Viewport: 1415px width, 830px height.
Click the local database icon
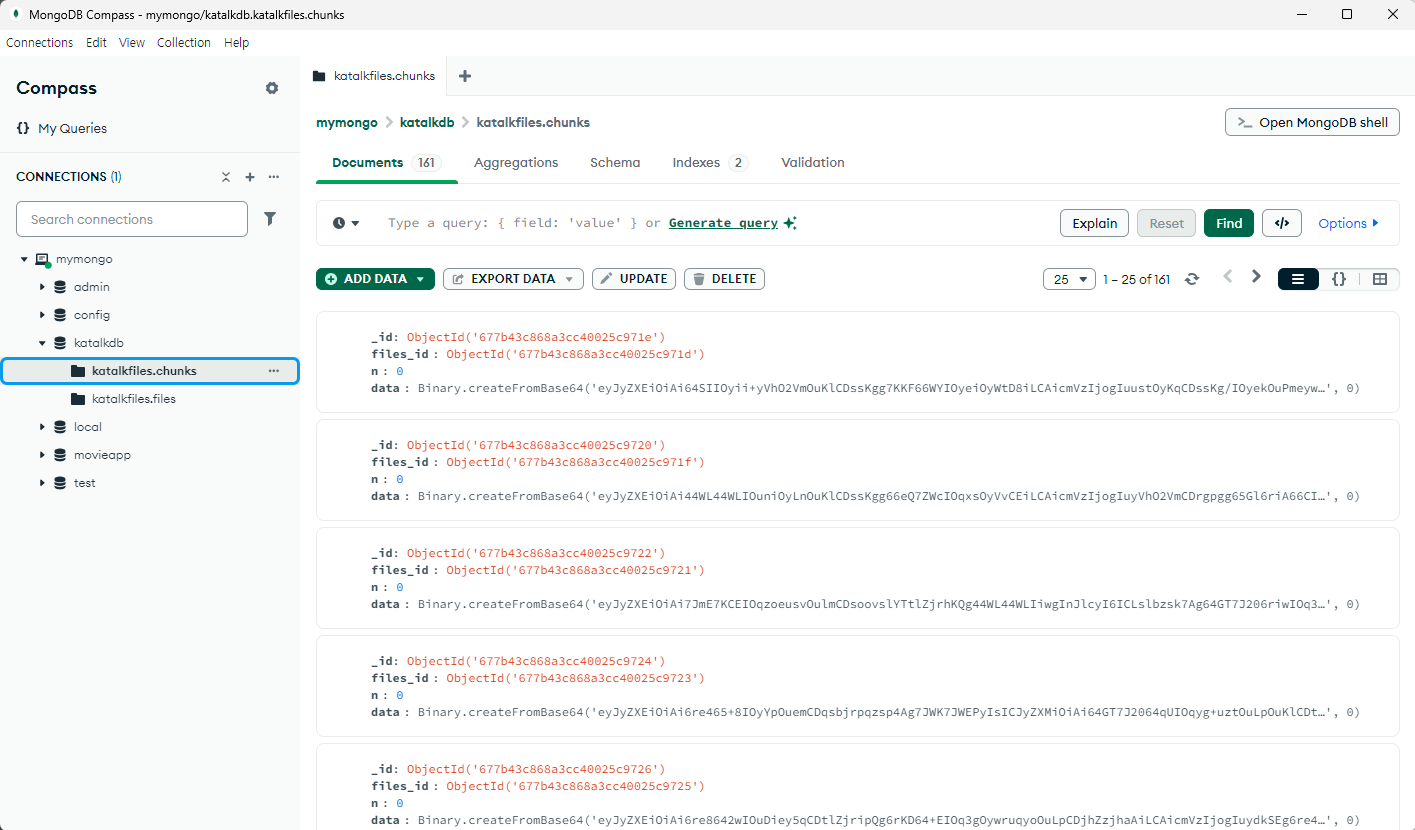(60, 427)
